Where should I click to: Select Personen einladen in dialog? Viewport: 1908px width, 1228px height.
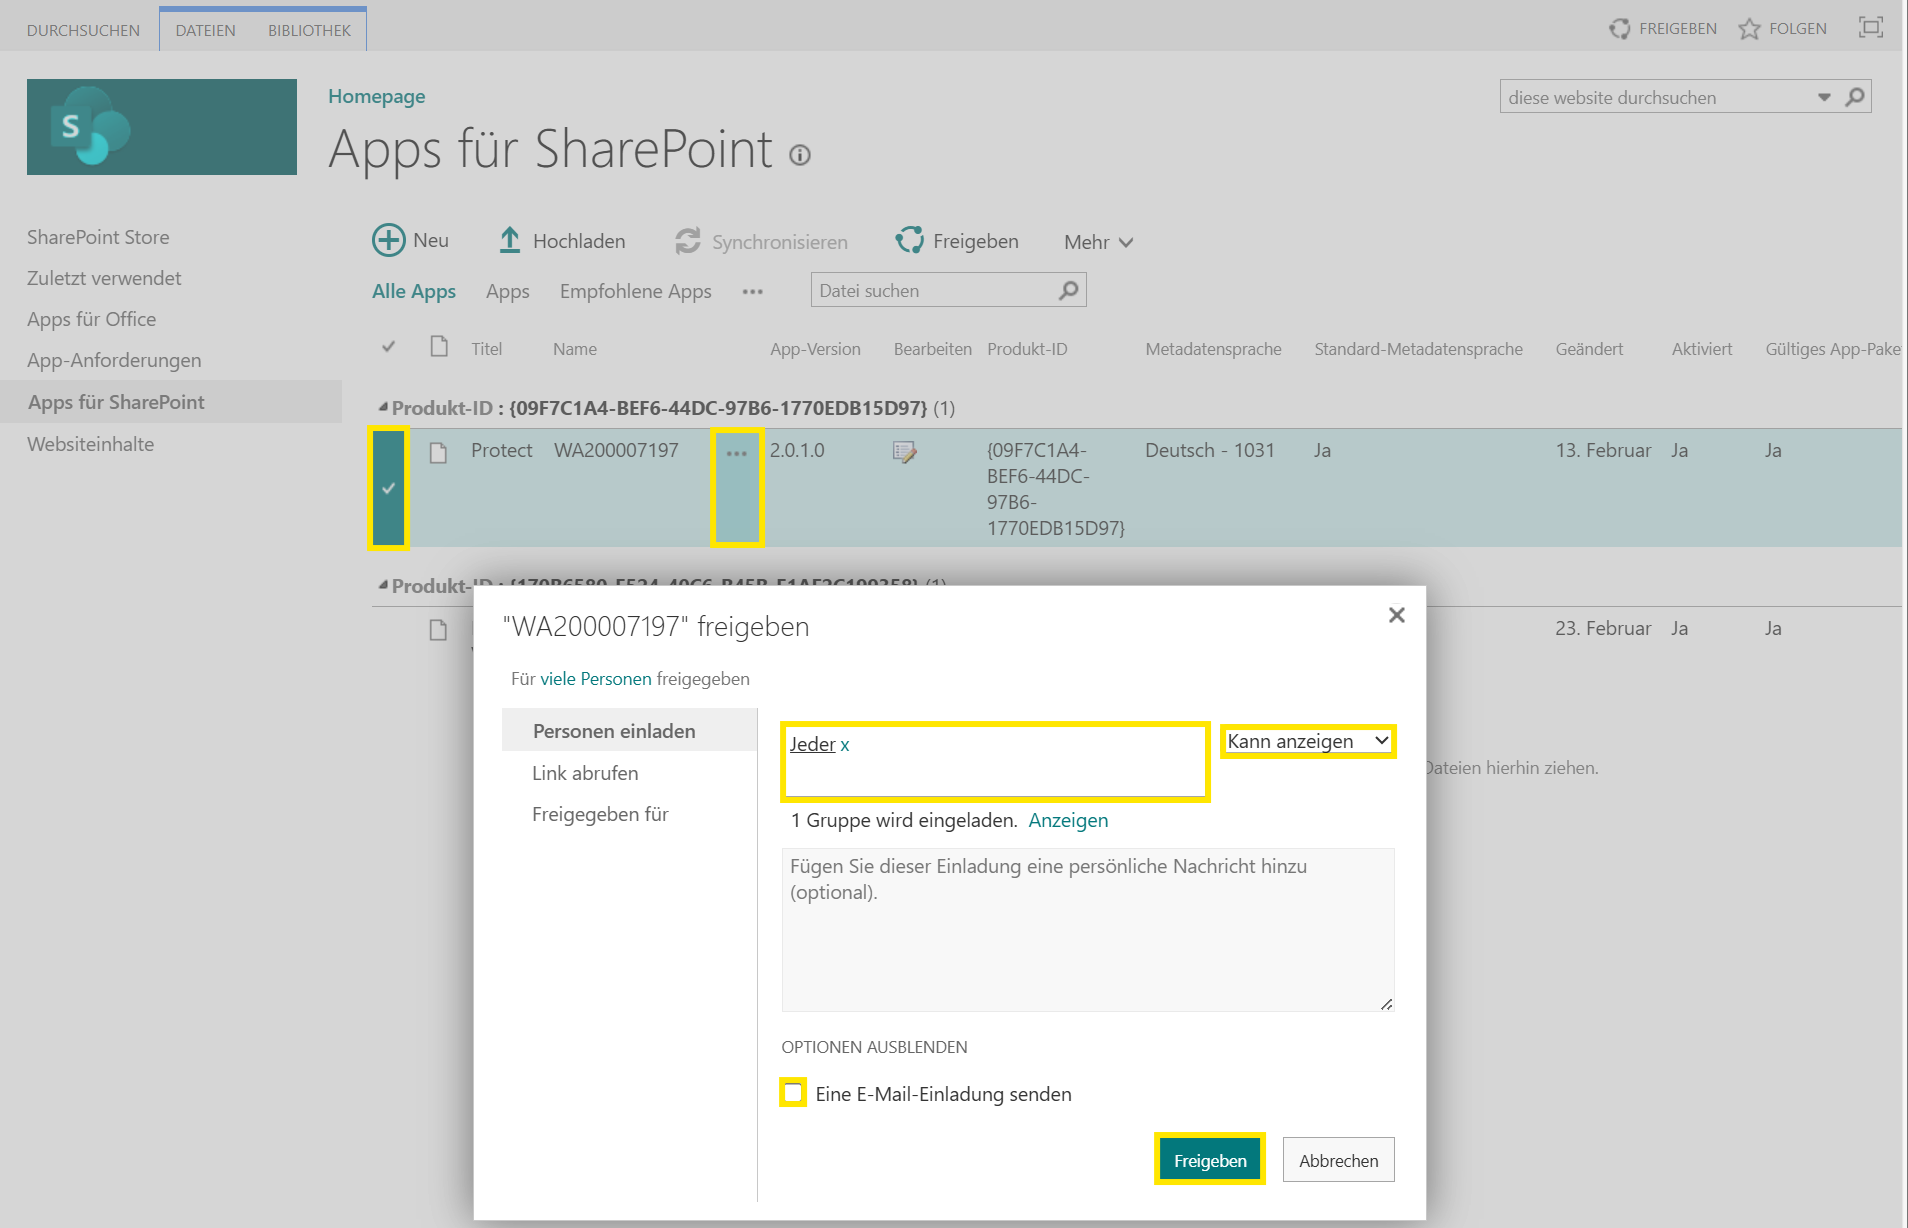[629, 731]
